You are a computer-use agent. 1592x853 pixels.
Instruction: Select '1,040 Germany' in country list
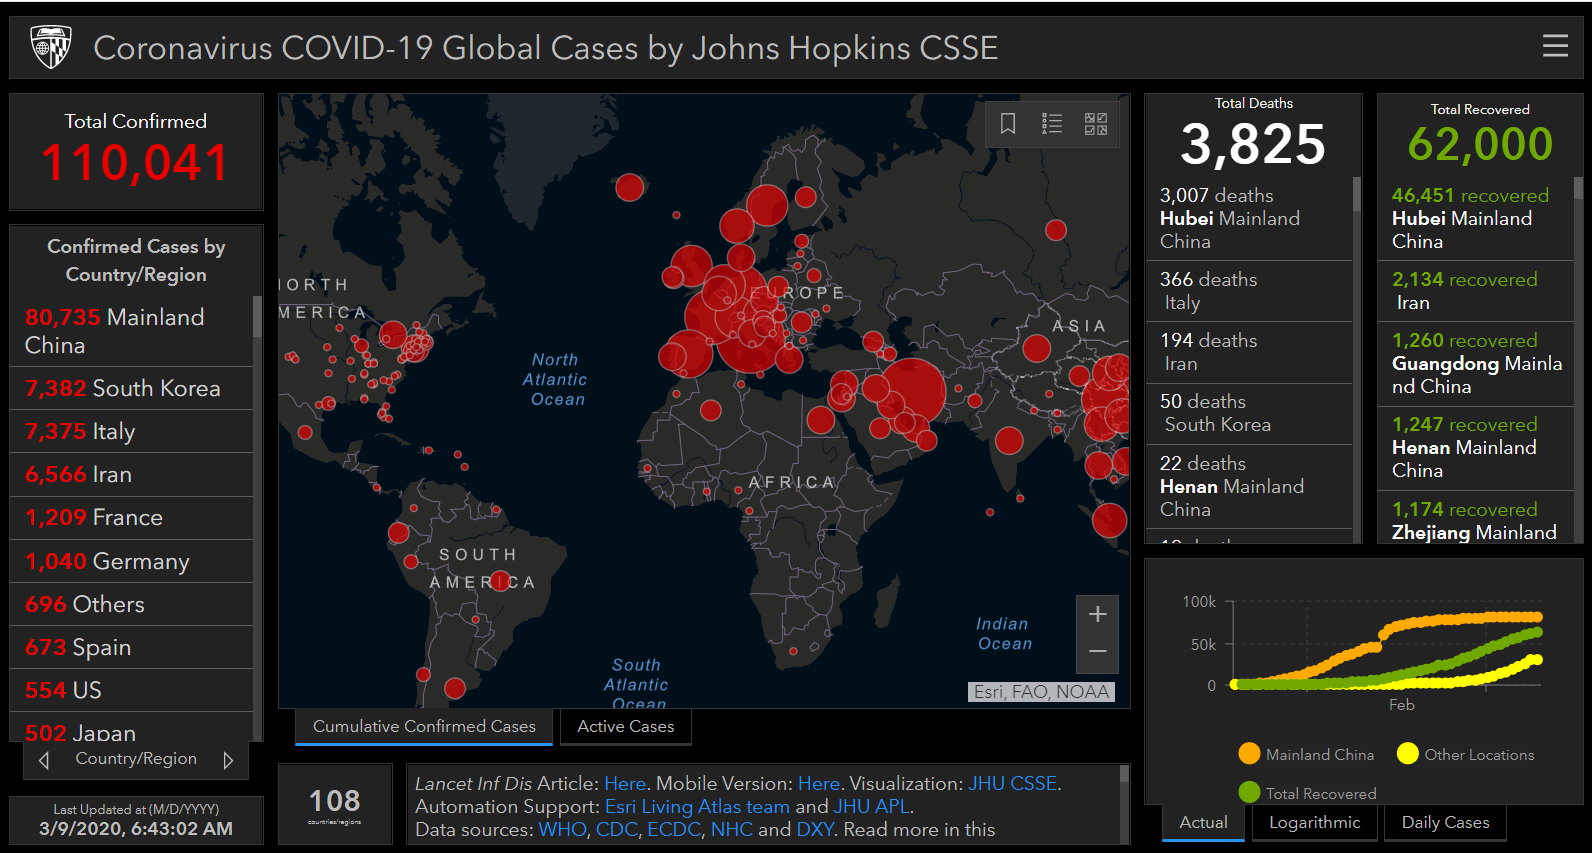tap(131, 561)
